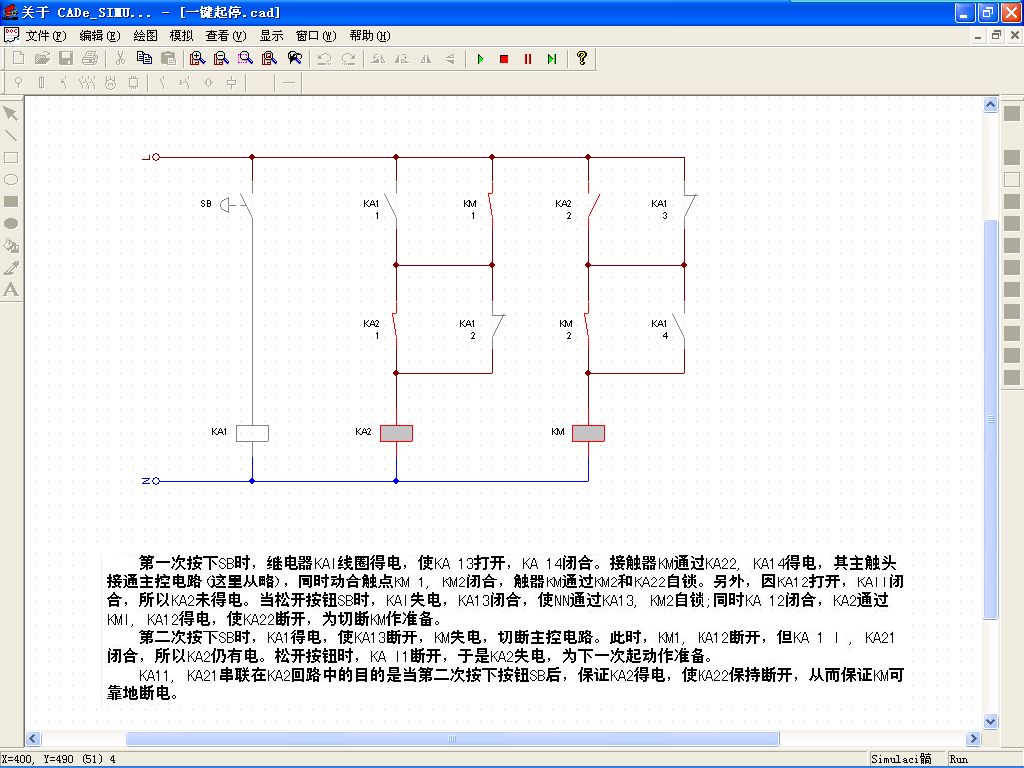Open the 帮助 (Help) menu
The width and height of the screenshot is (1024, 768).
click(x=370, y=36)
